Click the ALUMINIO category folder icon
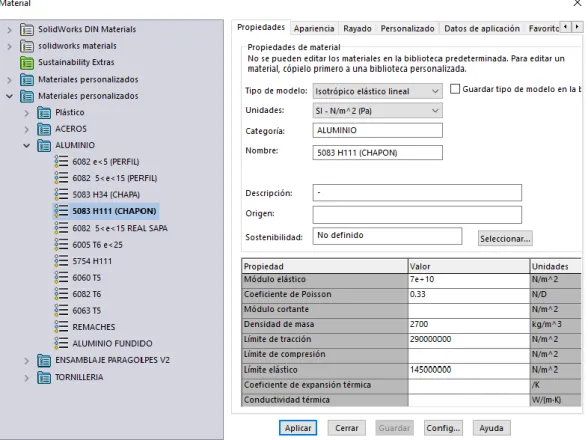The height and width of the screenshot is (440, 588). click(44, 146)
